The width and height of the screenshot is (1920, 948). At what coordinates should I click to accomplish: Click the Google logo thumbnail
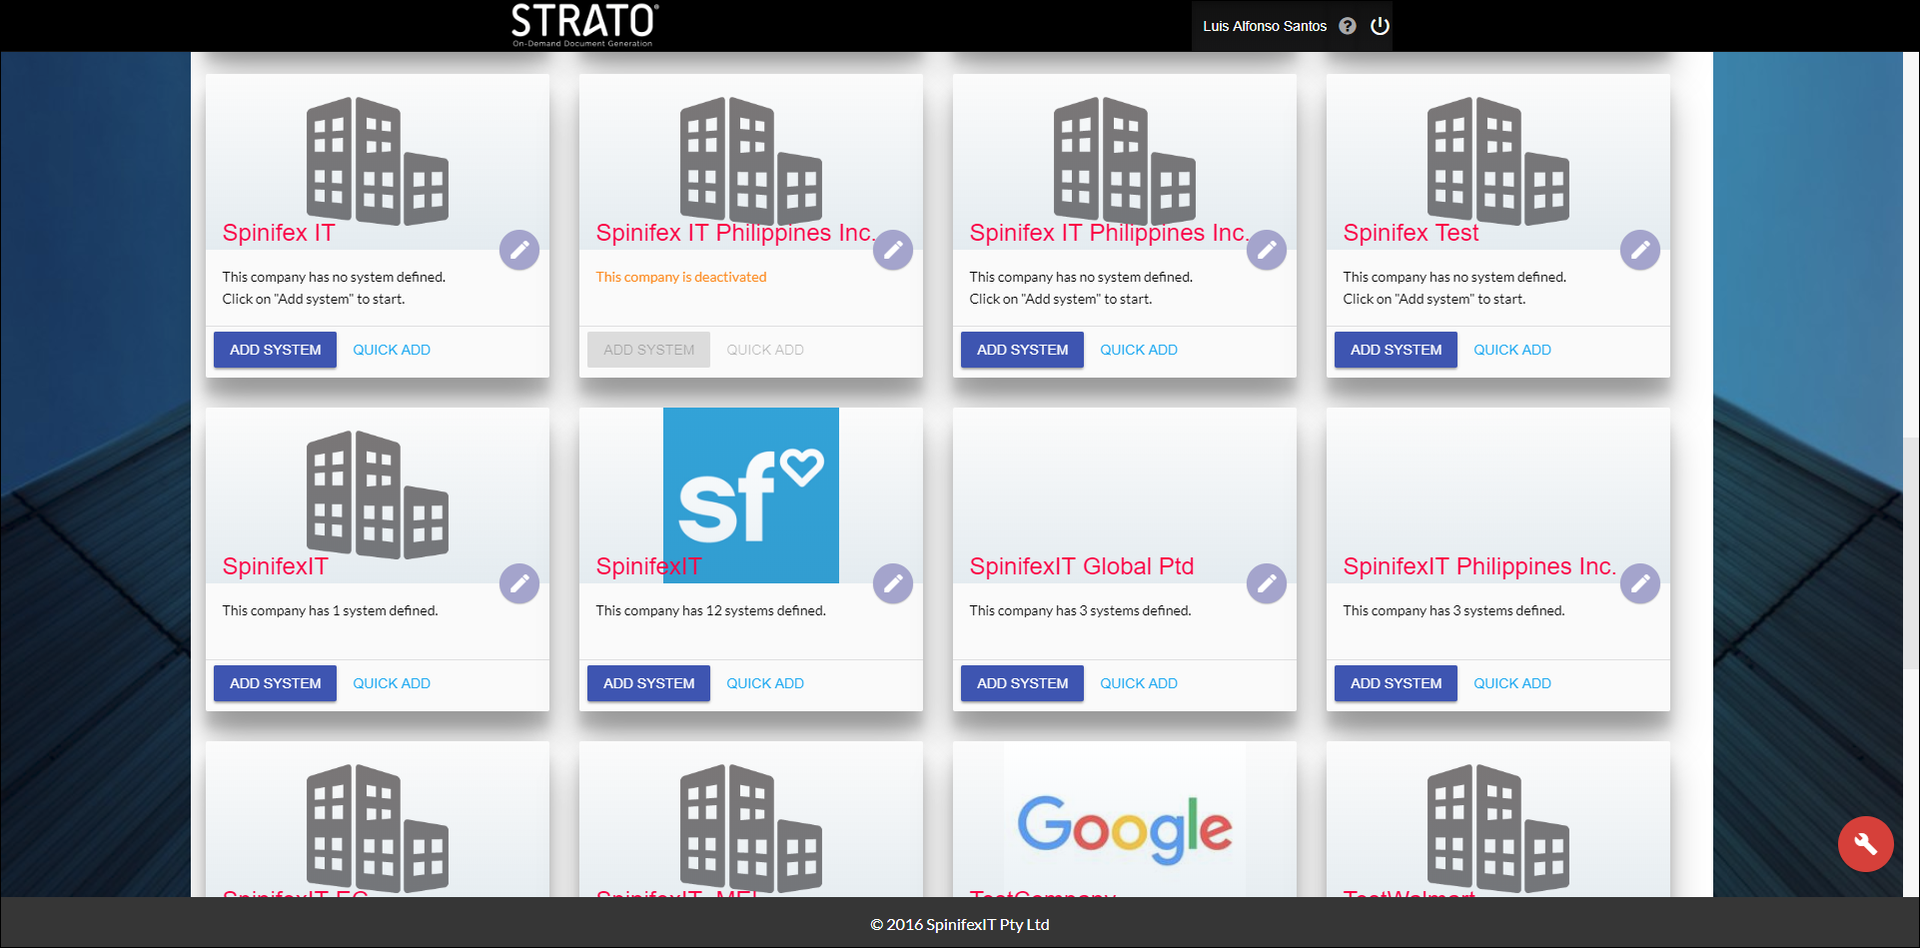point(1124,828)
